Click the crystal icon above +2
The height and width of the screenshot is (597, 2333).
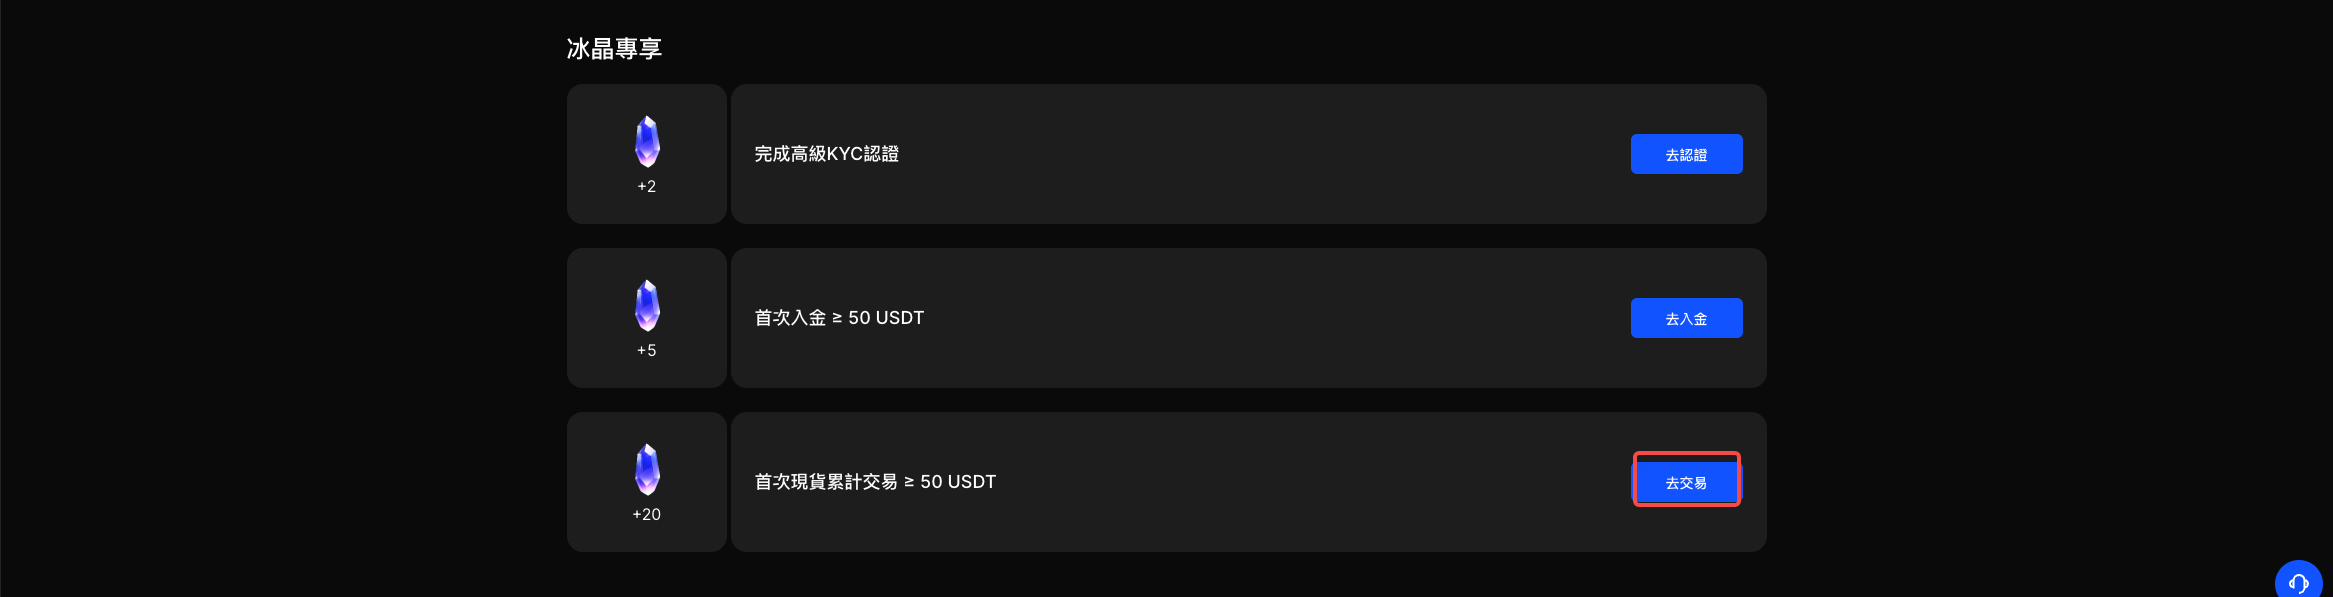pyautogui.click(x=647, y=141)
